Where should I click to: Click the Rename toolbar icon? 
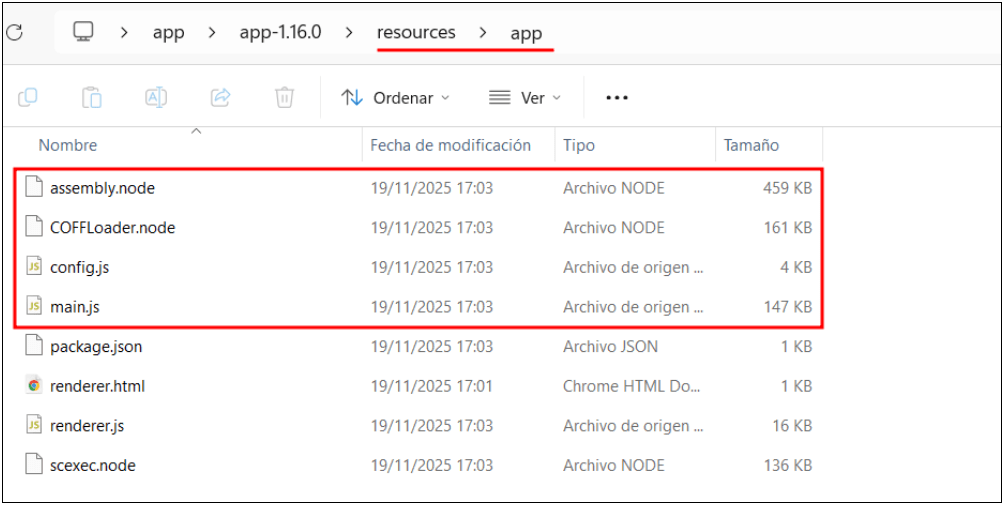(156, 97)
